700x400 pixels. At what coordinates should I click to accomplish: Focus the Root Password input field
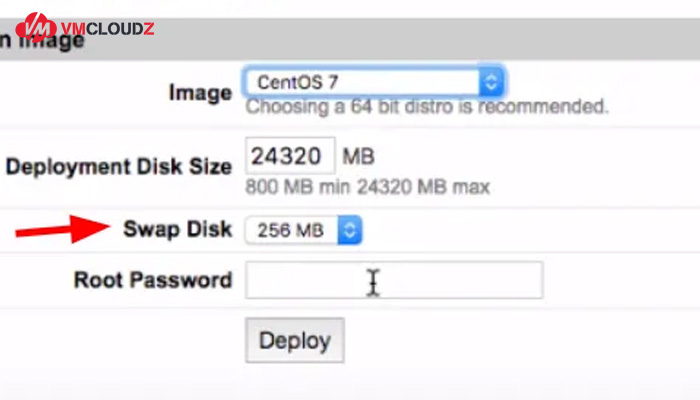[x=394, y=280]
